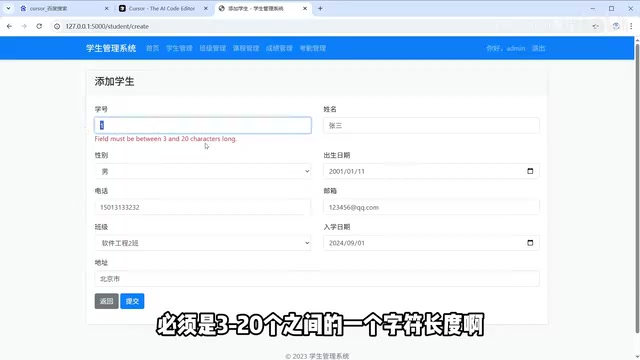Click the media control icon in toolbar
The height and width of the screenshot is (360, 640).
pos(596,26)
